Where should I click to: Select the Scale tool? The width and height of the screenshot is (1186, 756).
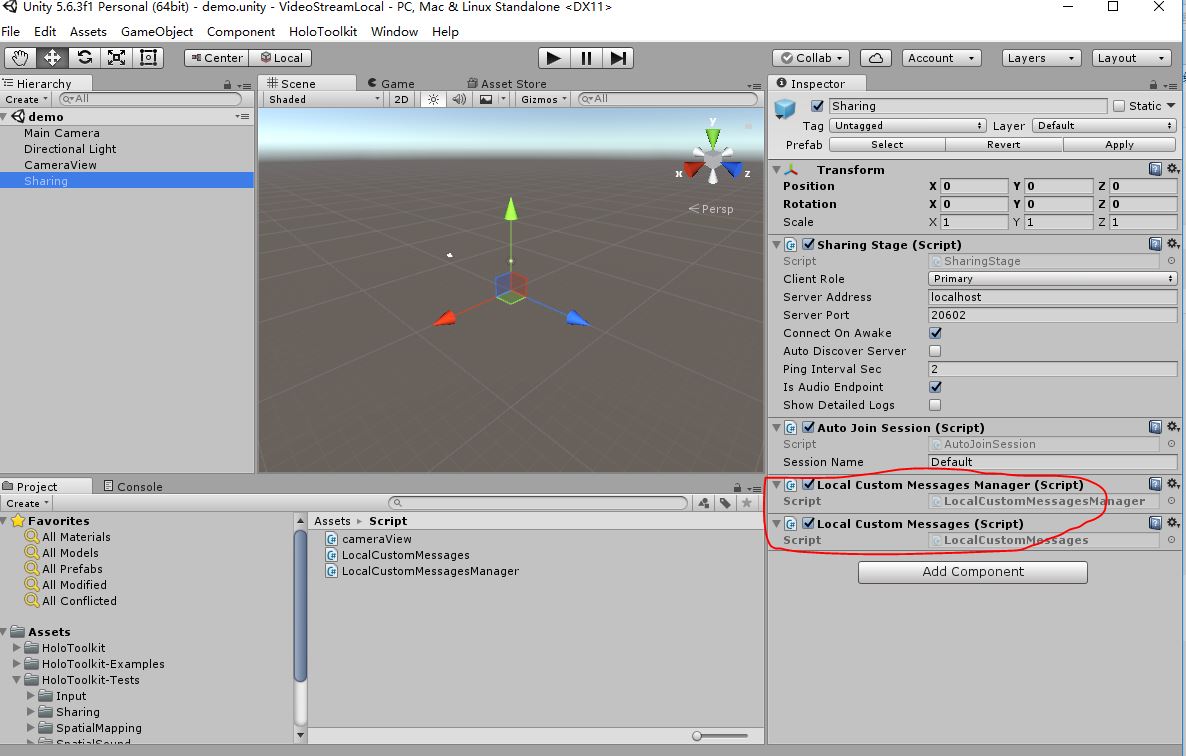(x=116, y=57)
